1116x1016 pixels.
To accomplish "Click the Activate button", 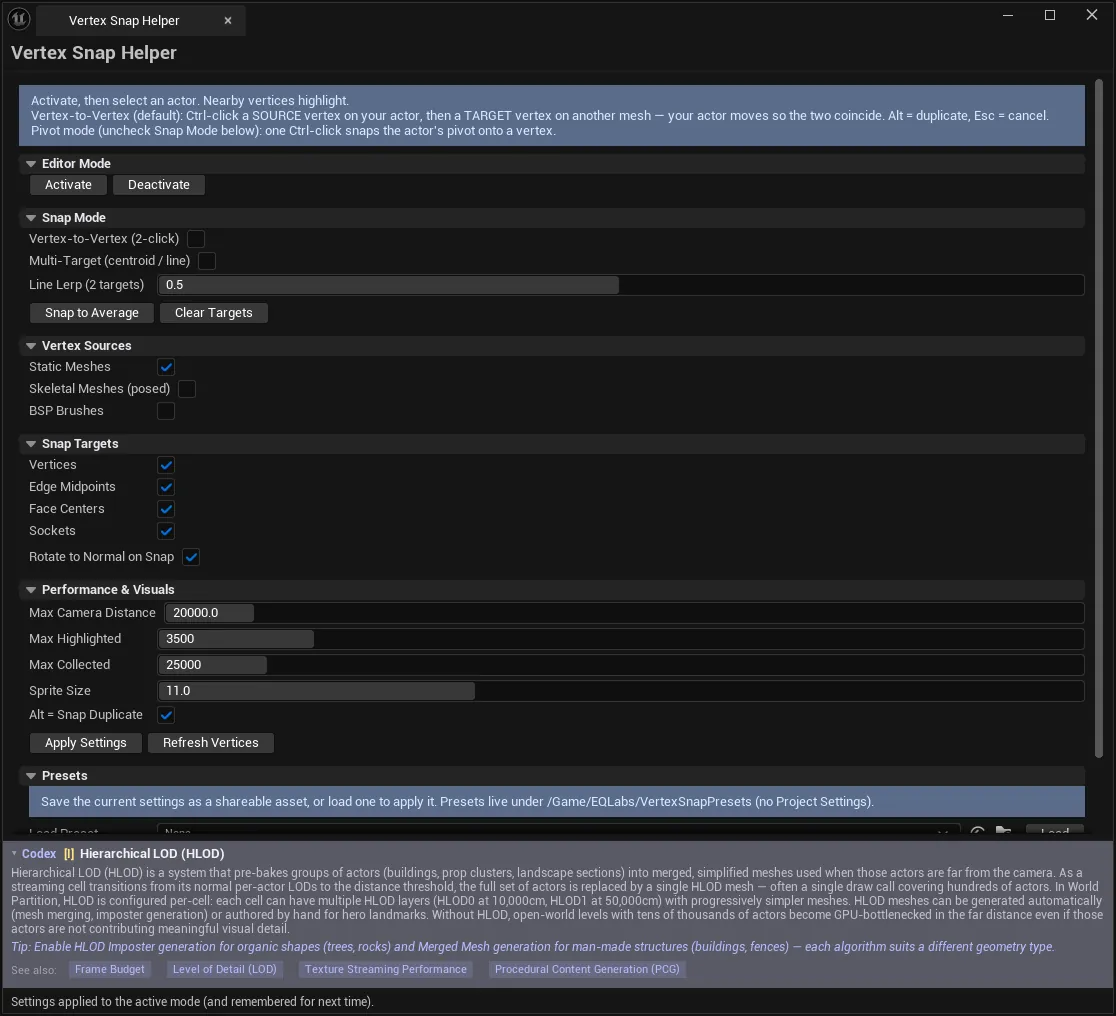I will 68,185.
